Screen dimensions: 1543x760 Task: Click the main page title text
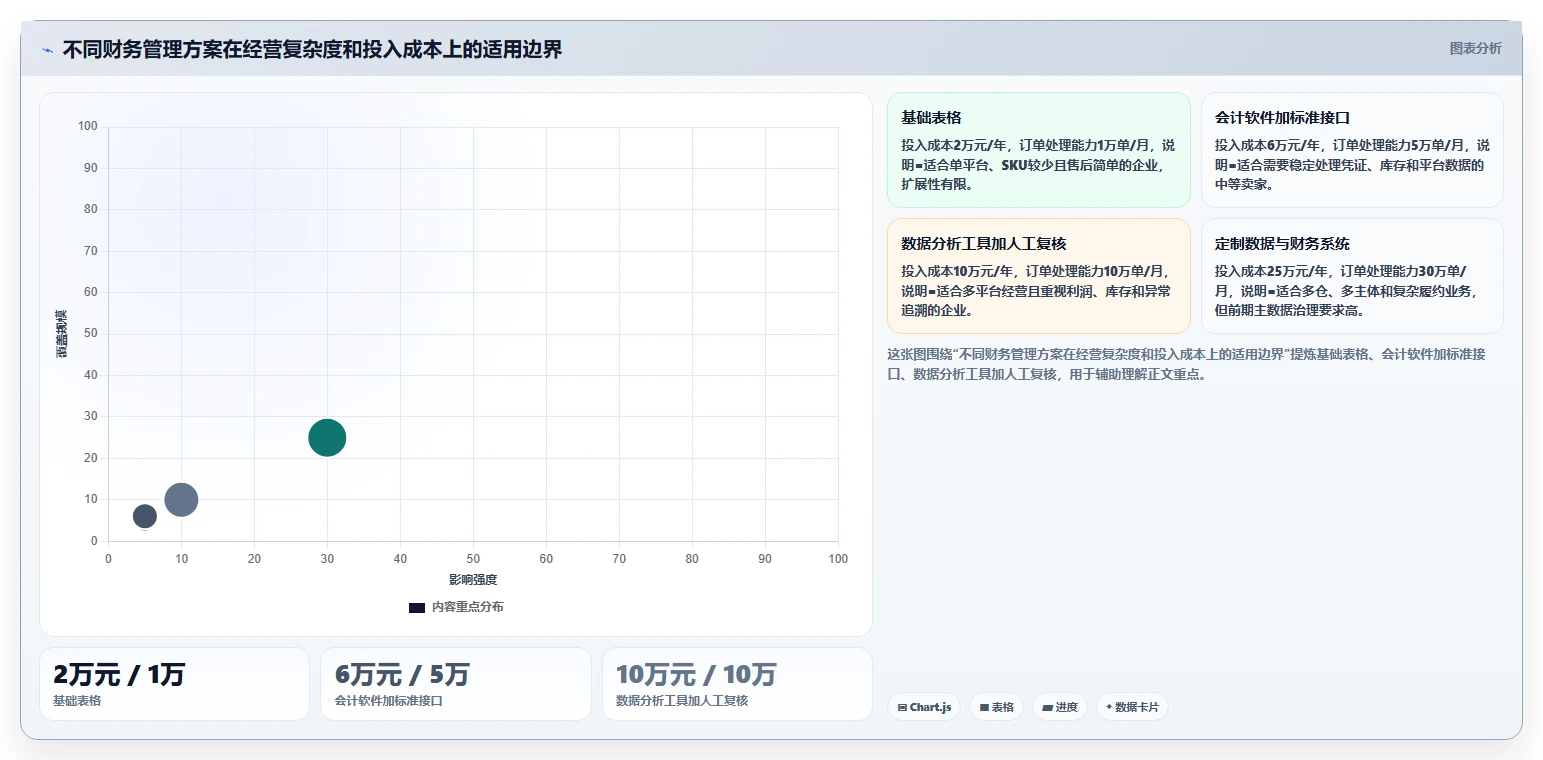tap(312, 50)
